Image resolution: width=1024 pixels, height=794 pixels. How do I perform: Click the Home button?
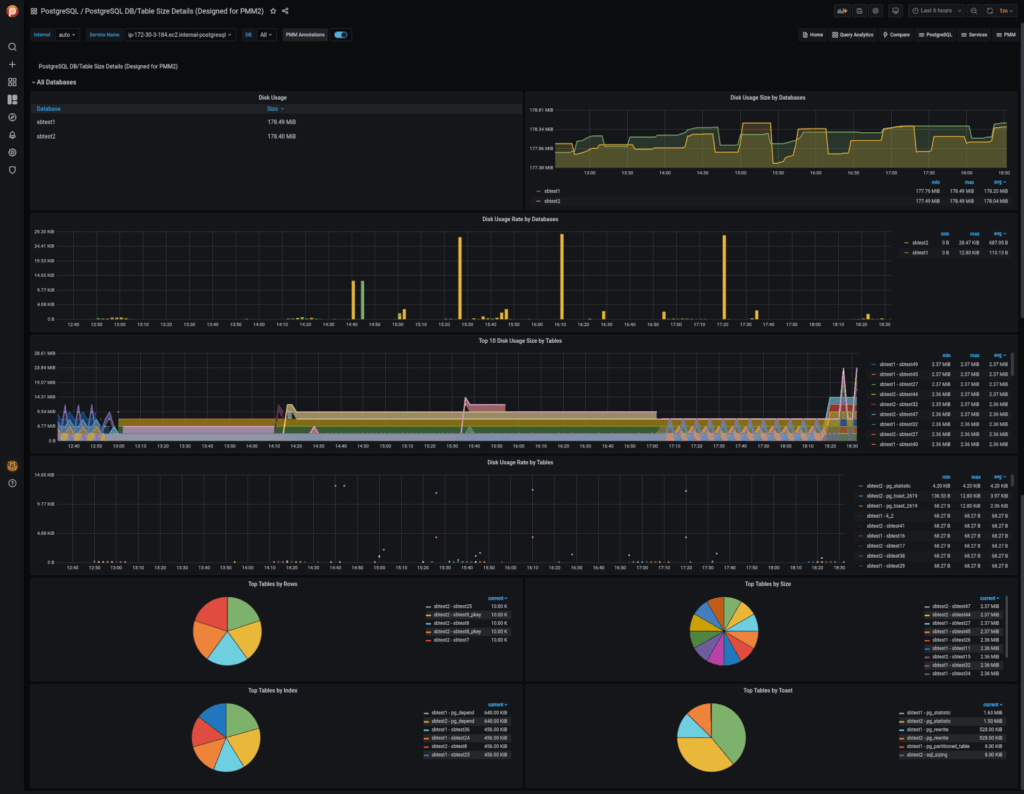click(x=812, y=34)
